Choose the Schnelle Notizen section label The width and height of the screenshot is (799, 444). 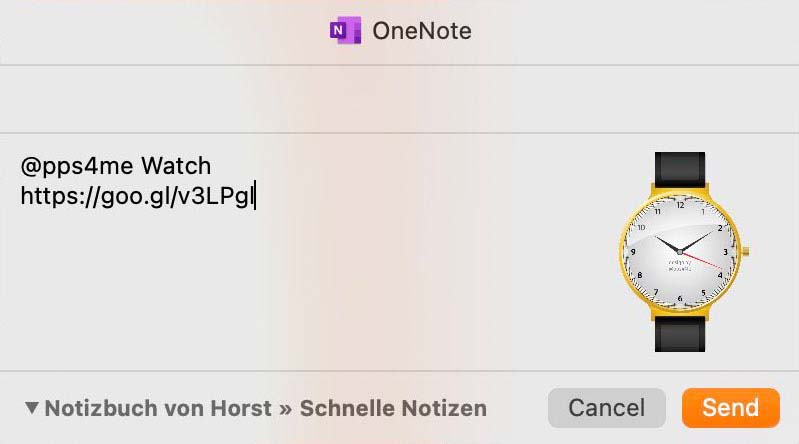pyautogui.click(x=393, y=408)
